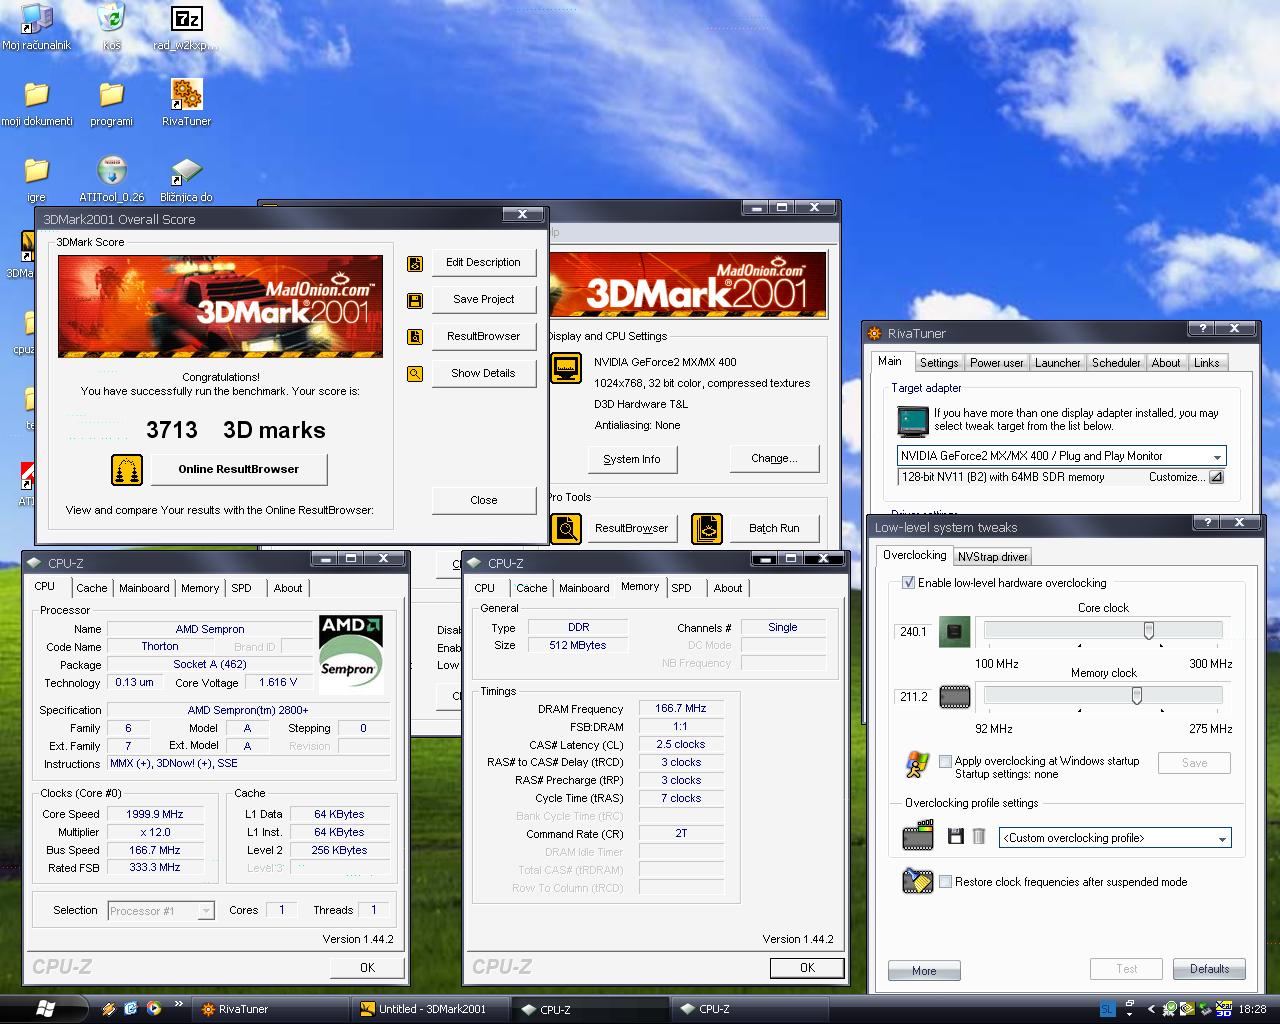Expand hidden system tray icons arrow
Viewport: 1280px width, 1024px height.
(x=1151, y=1010)
